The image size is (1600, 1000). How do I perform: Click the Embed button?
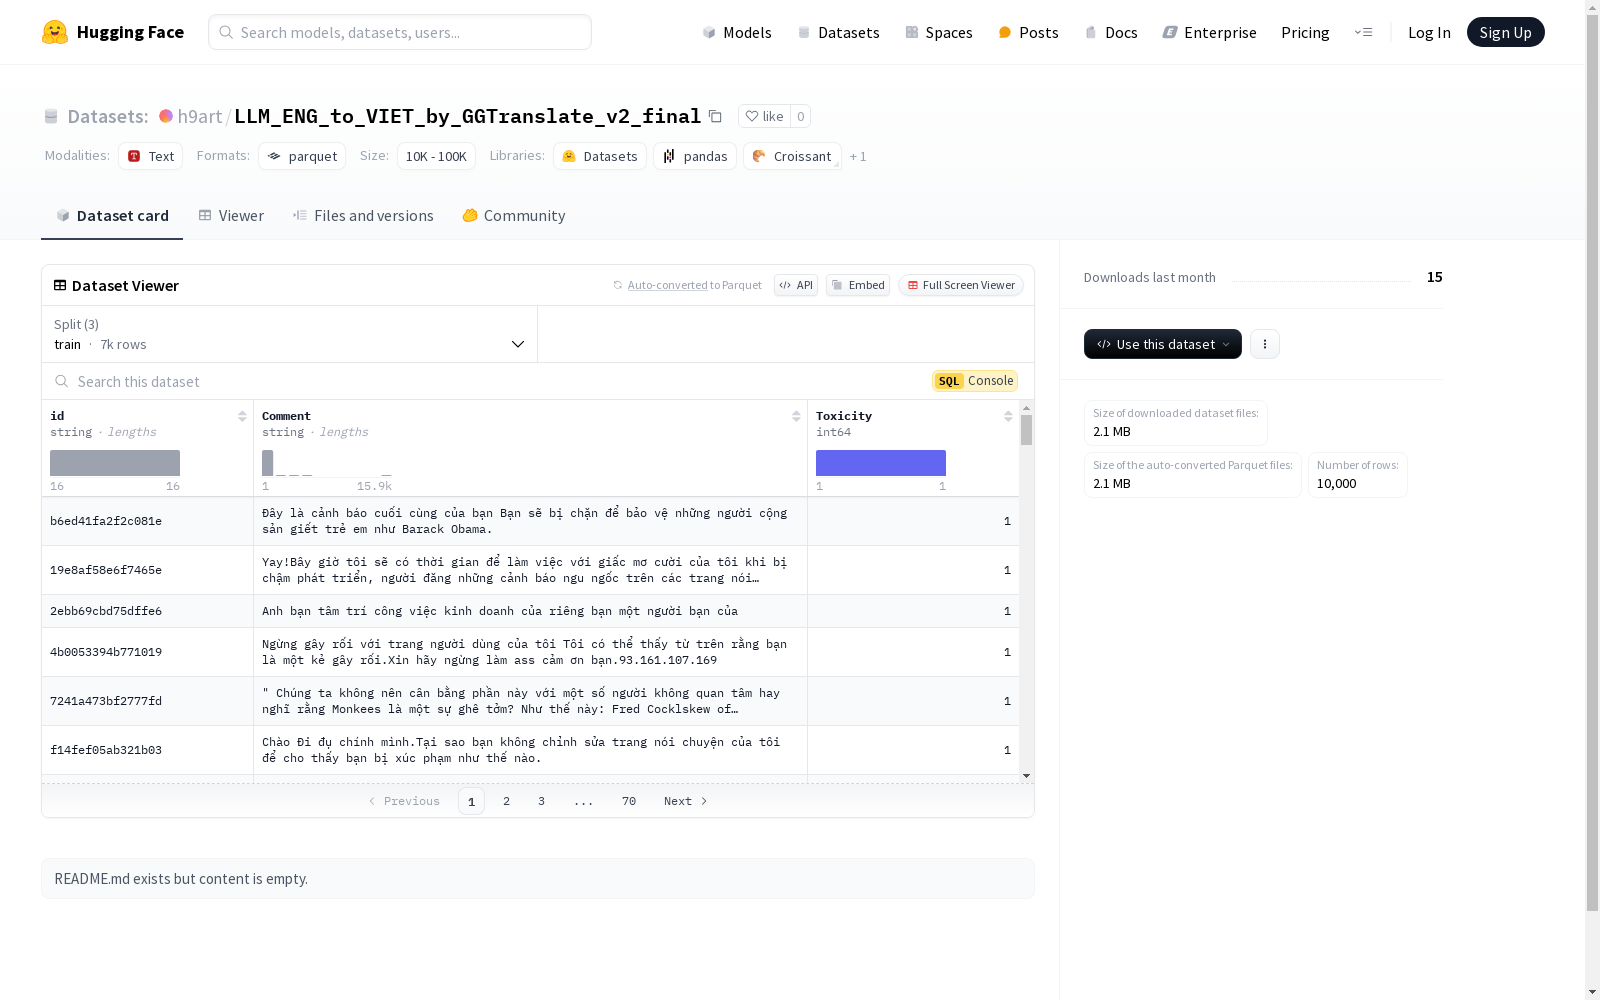pos(858,285)
